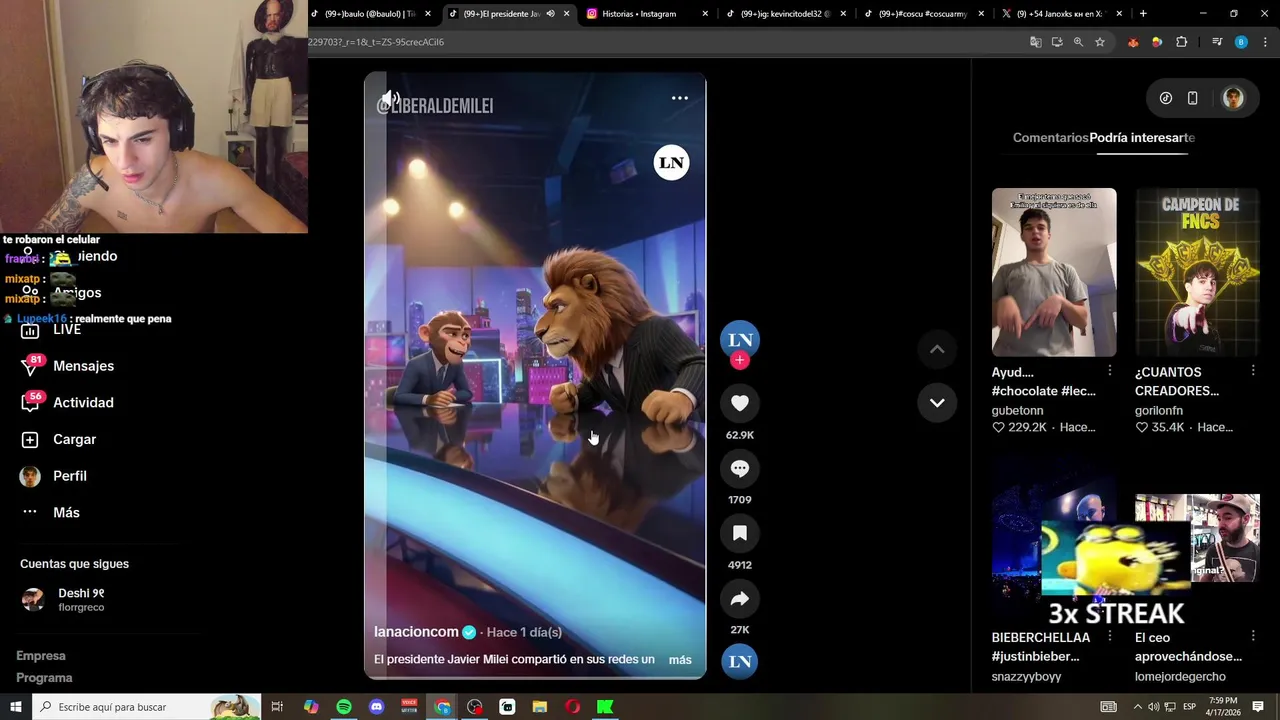Save video with the bookmark icon
The width and height of the screenshot is (1280, 720).
(x=740, y=533)
